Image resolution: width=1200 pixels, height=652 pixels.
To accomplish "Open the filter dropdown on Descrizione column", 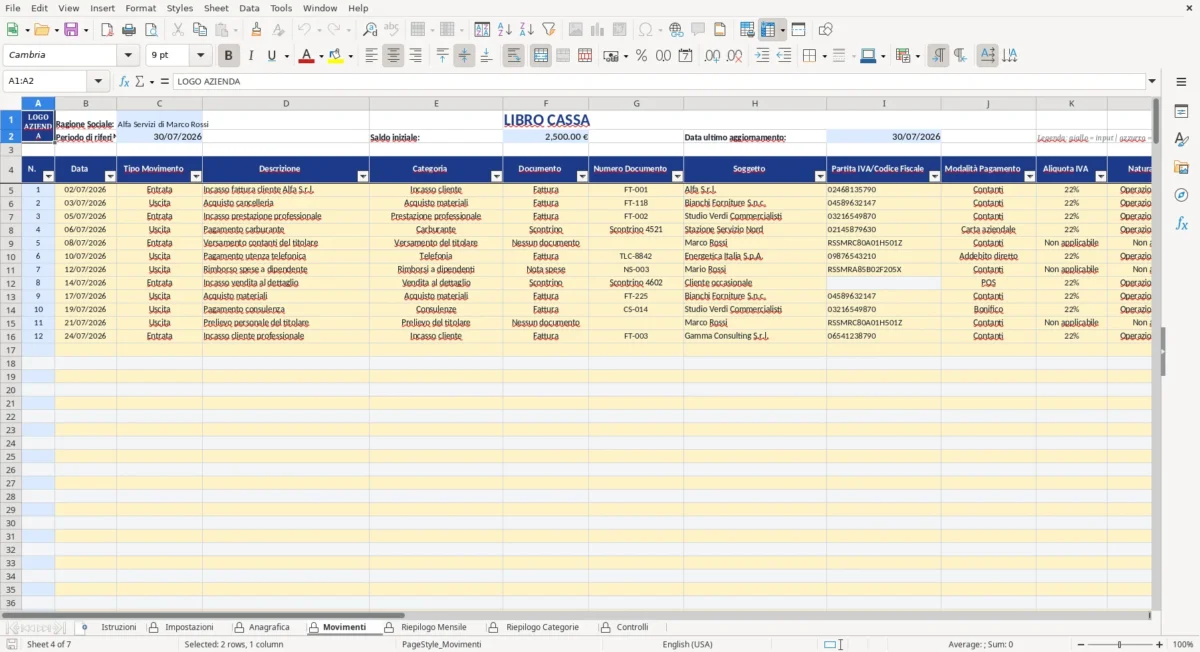I will [363, 176].
